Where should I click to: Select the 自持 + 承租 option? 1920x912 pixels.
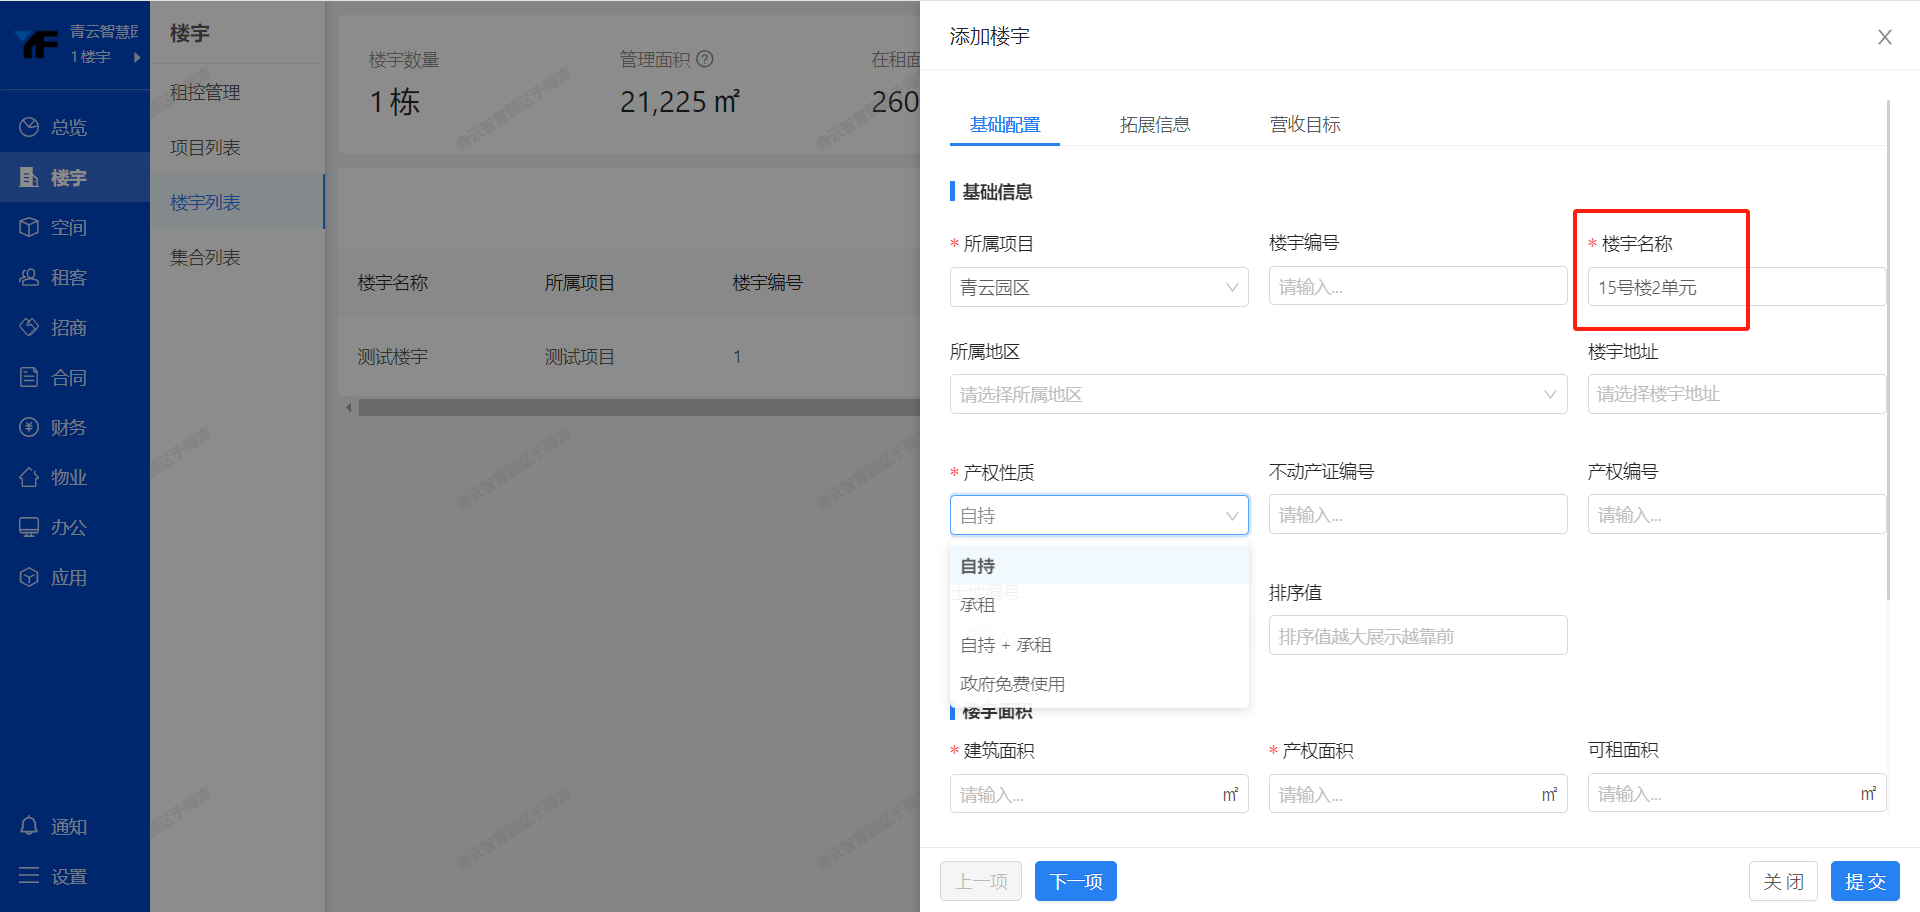click(1005, 645)
